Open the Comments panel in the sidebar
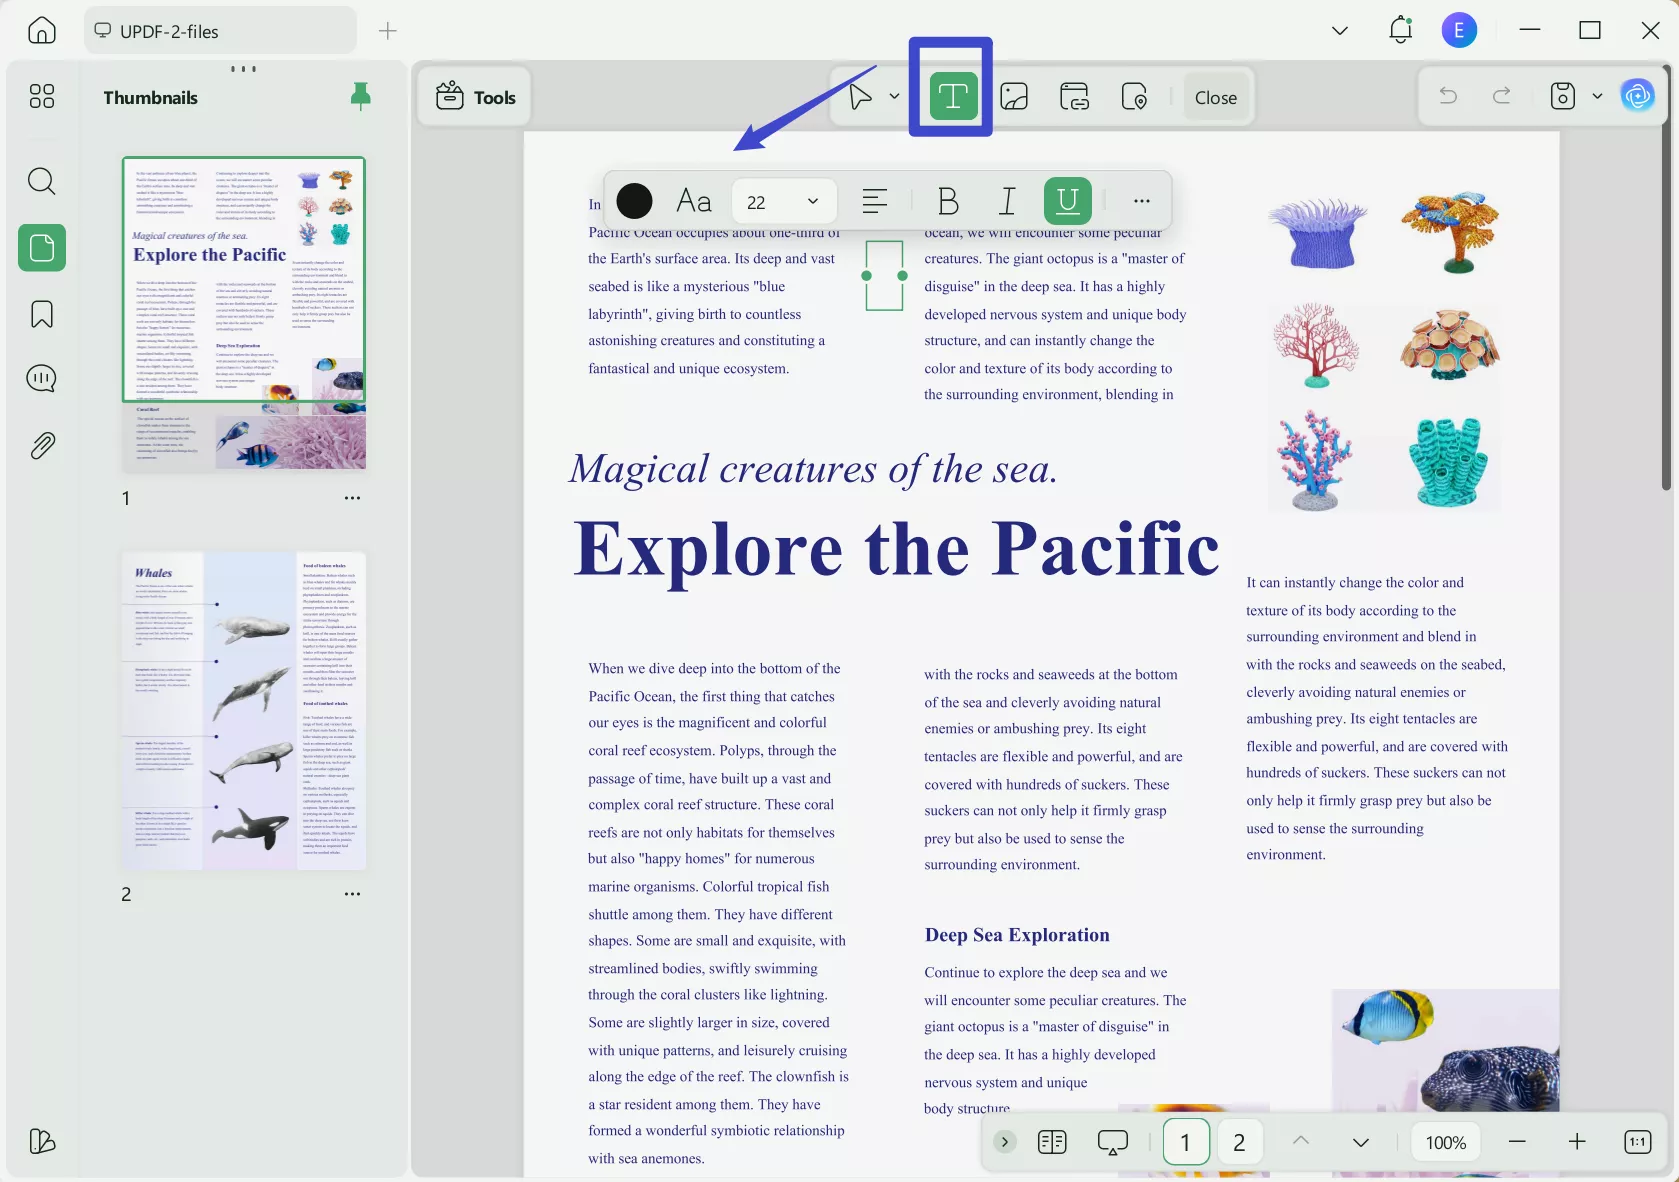This screenshot has width=1679, height=1182. click(41, 378)
